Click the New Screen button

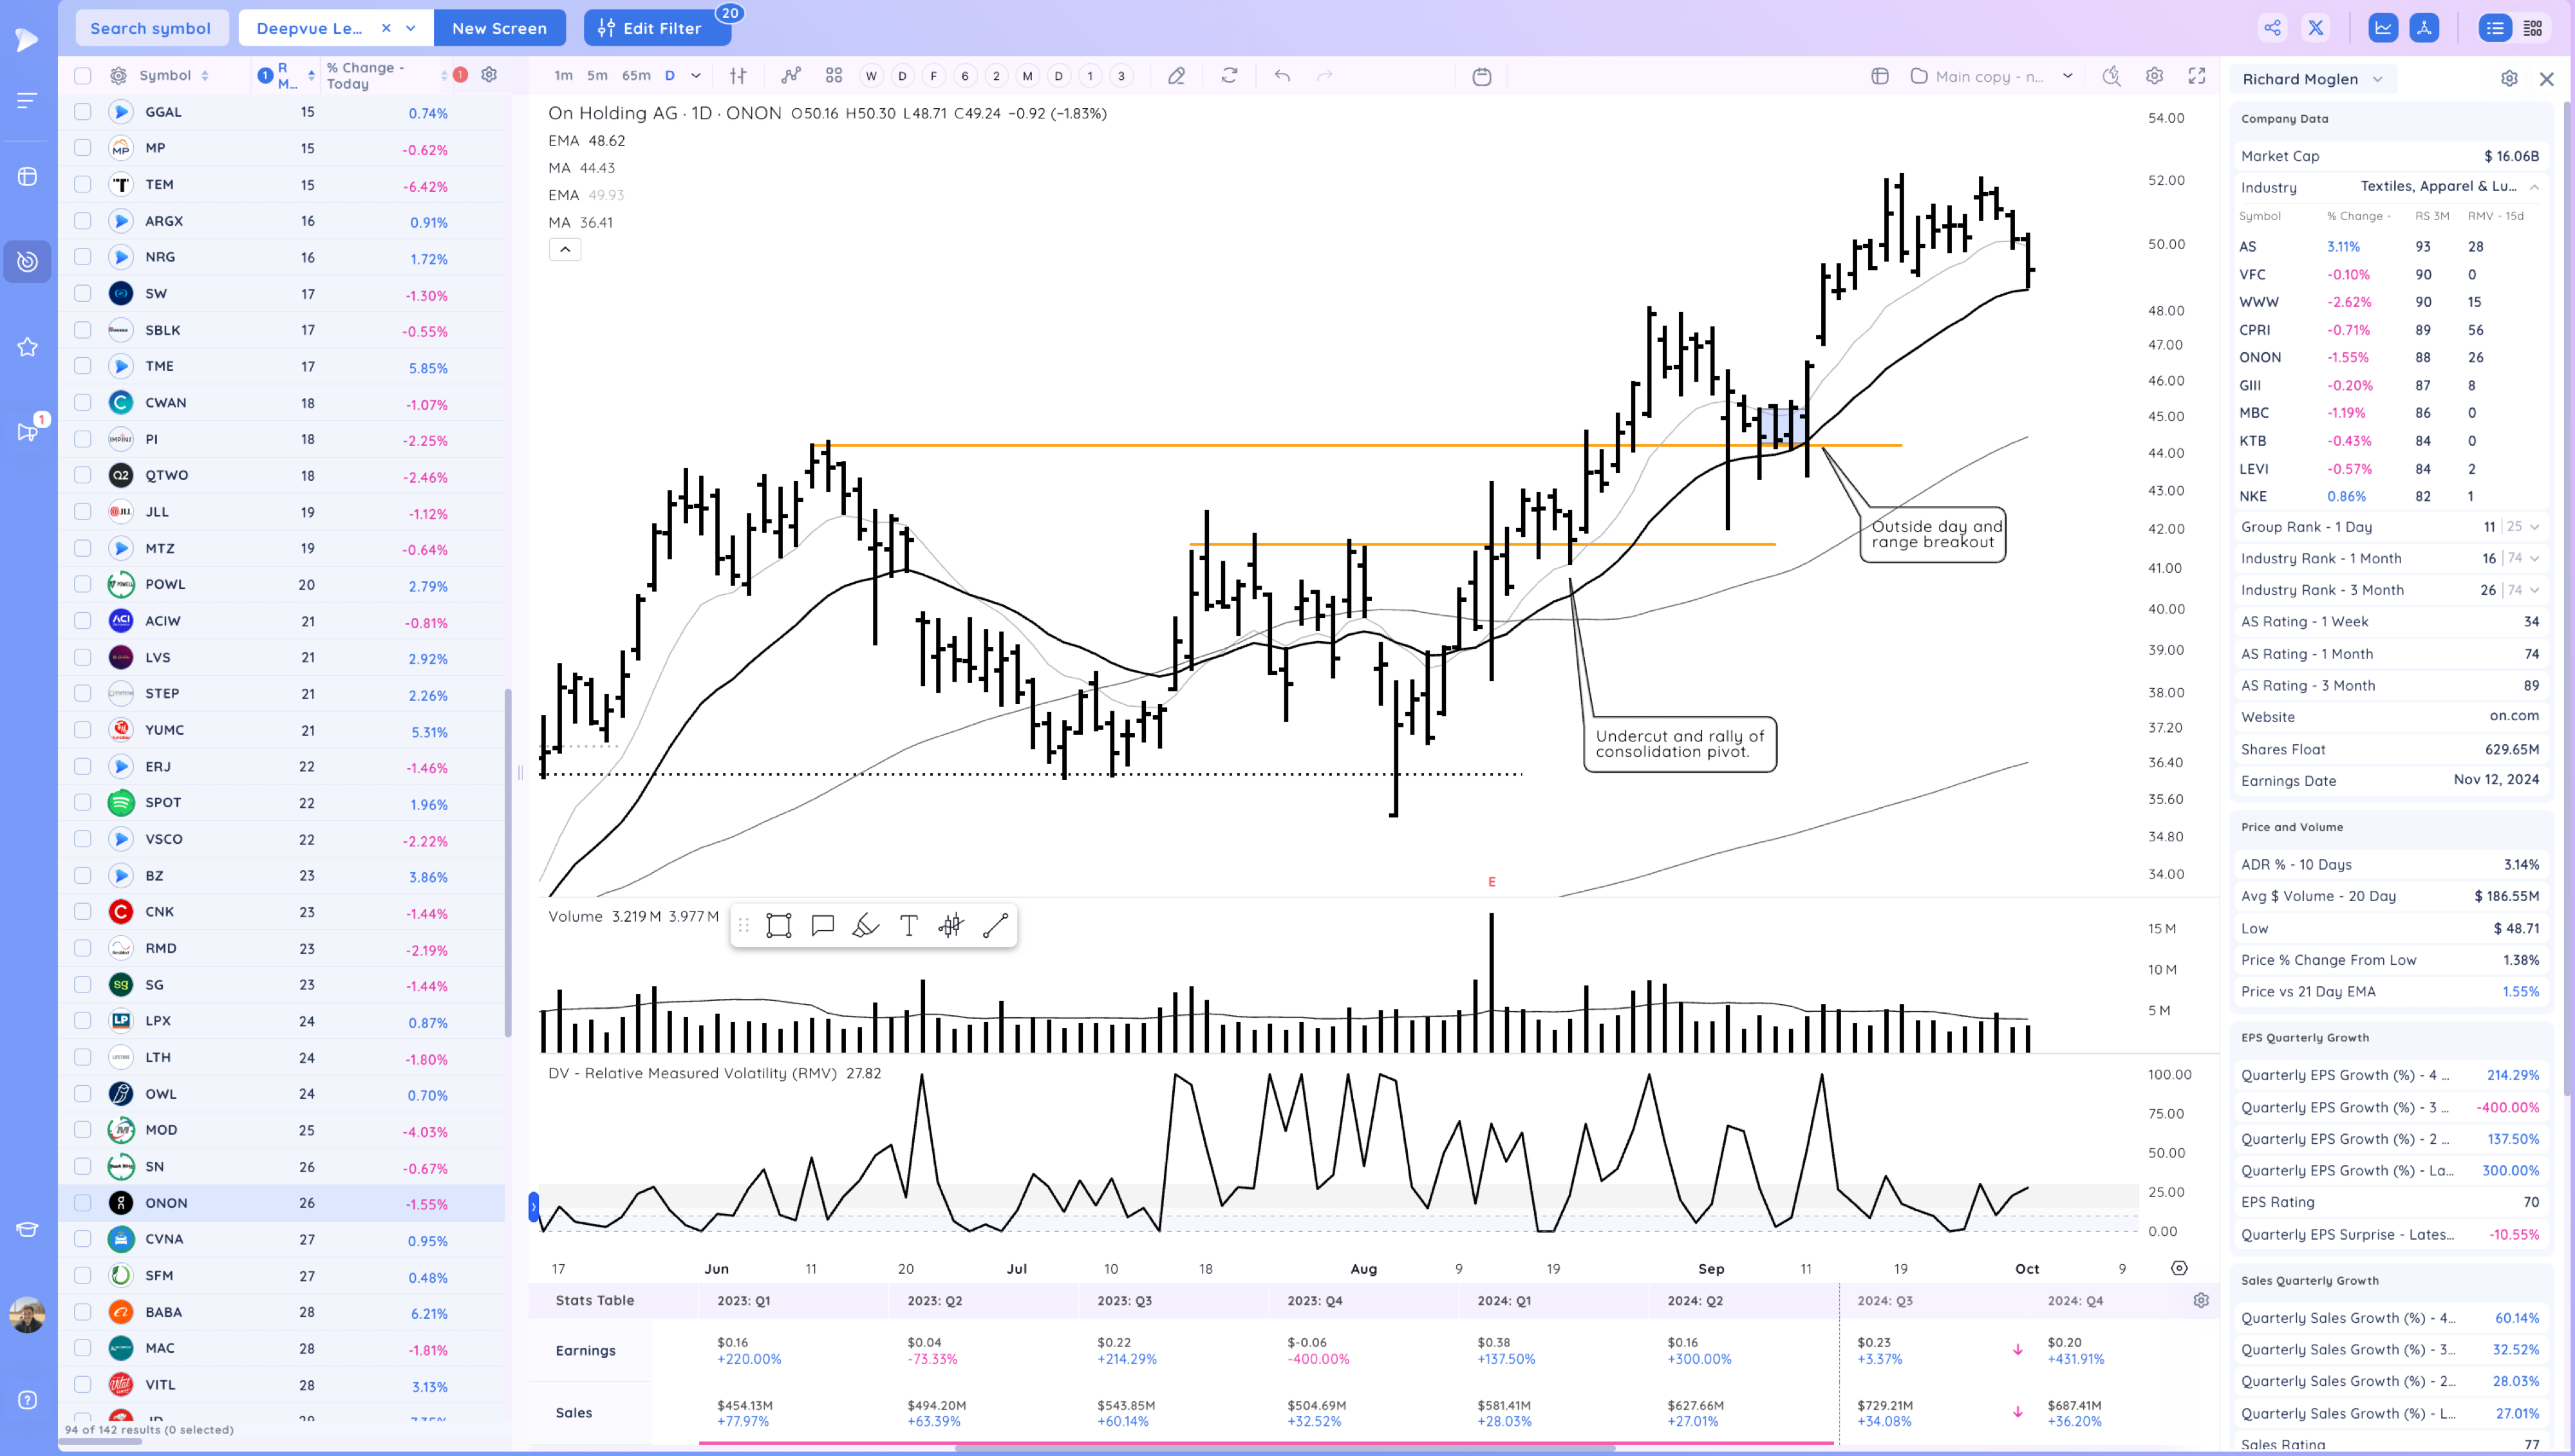(499, 28)
